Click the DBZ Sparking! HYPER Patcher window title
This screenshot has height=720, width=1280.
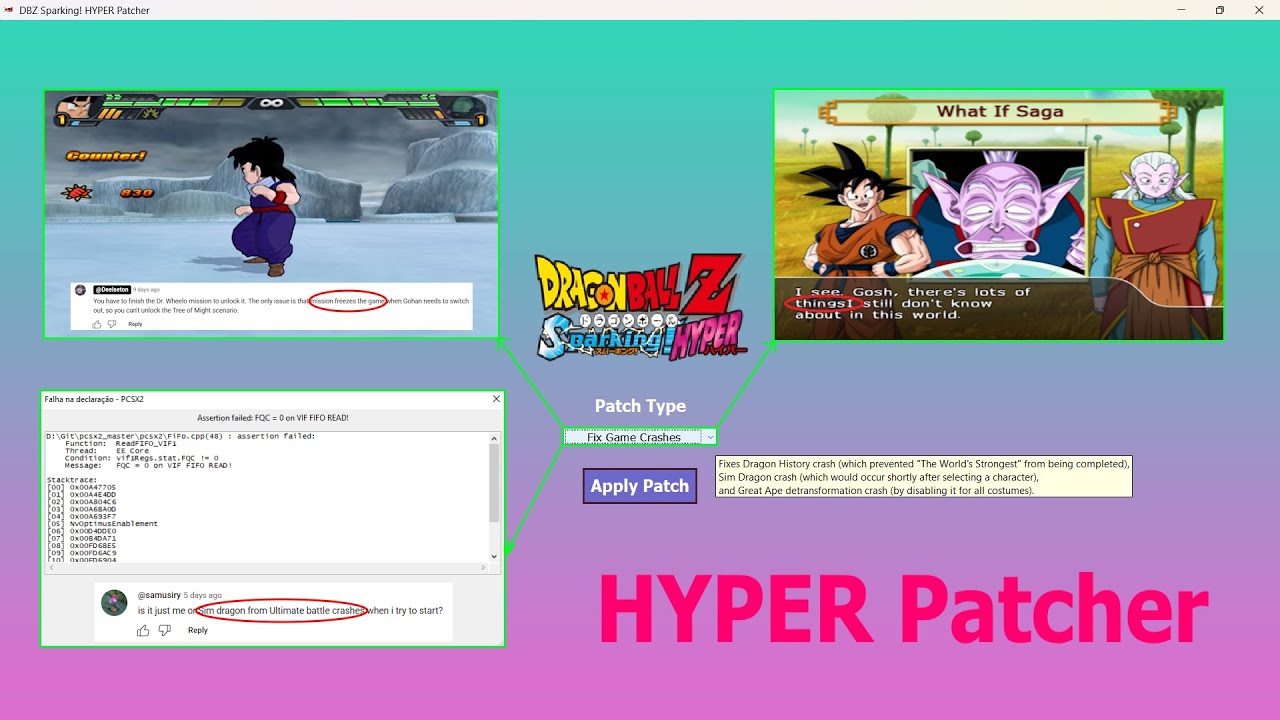point(85,10)
